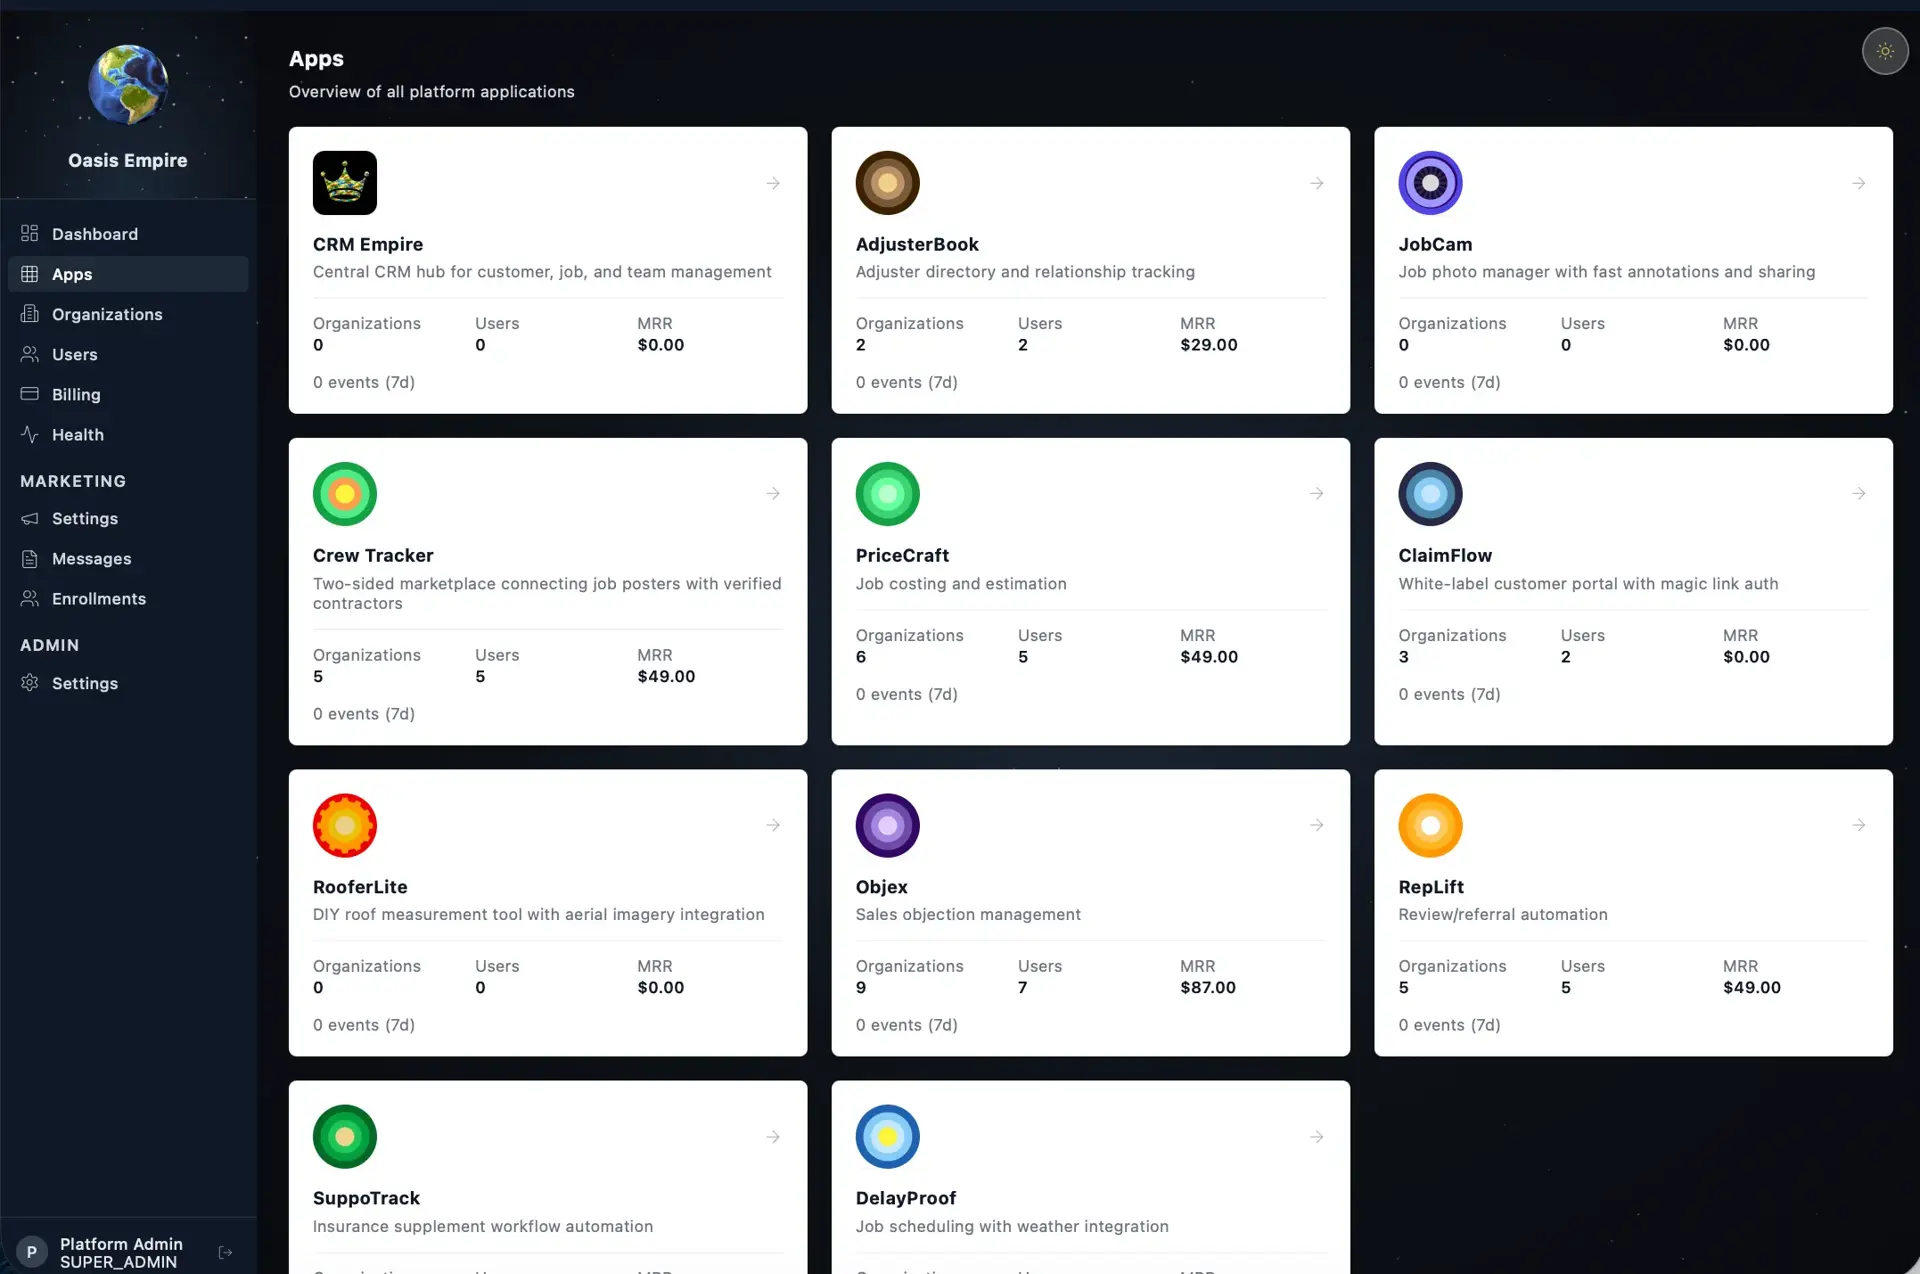Click the CRM Empire crown app icon
Viewport: 1920px width, 1274px height.
click(x=345, y=183)
